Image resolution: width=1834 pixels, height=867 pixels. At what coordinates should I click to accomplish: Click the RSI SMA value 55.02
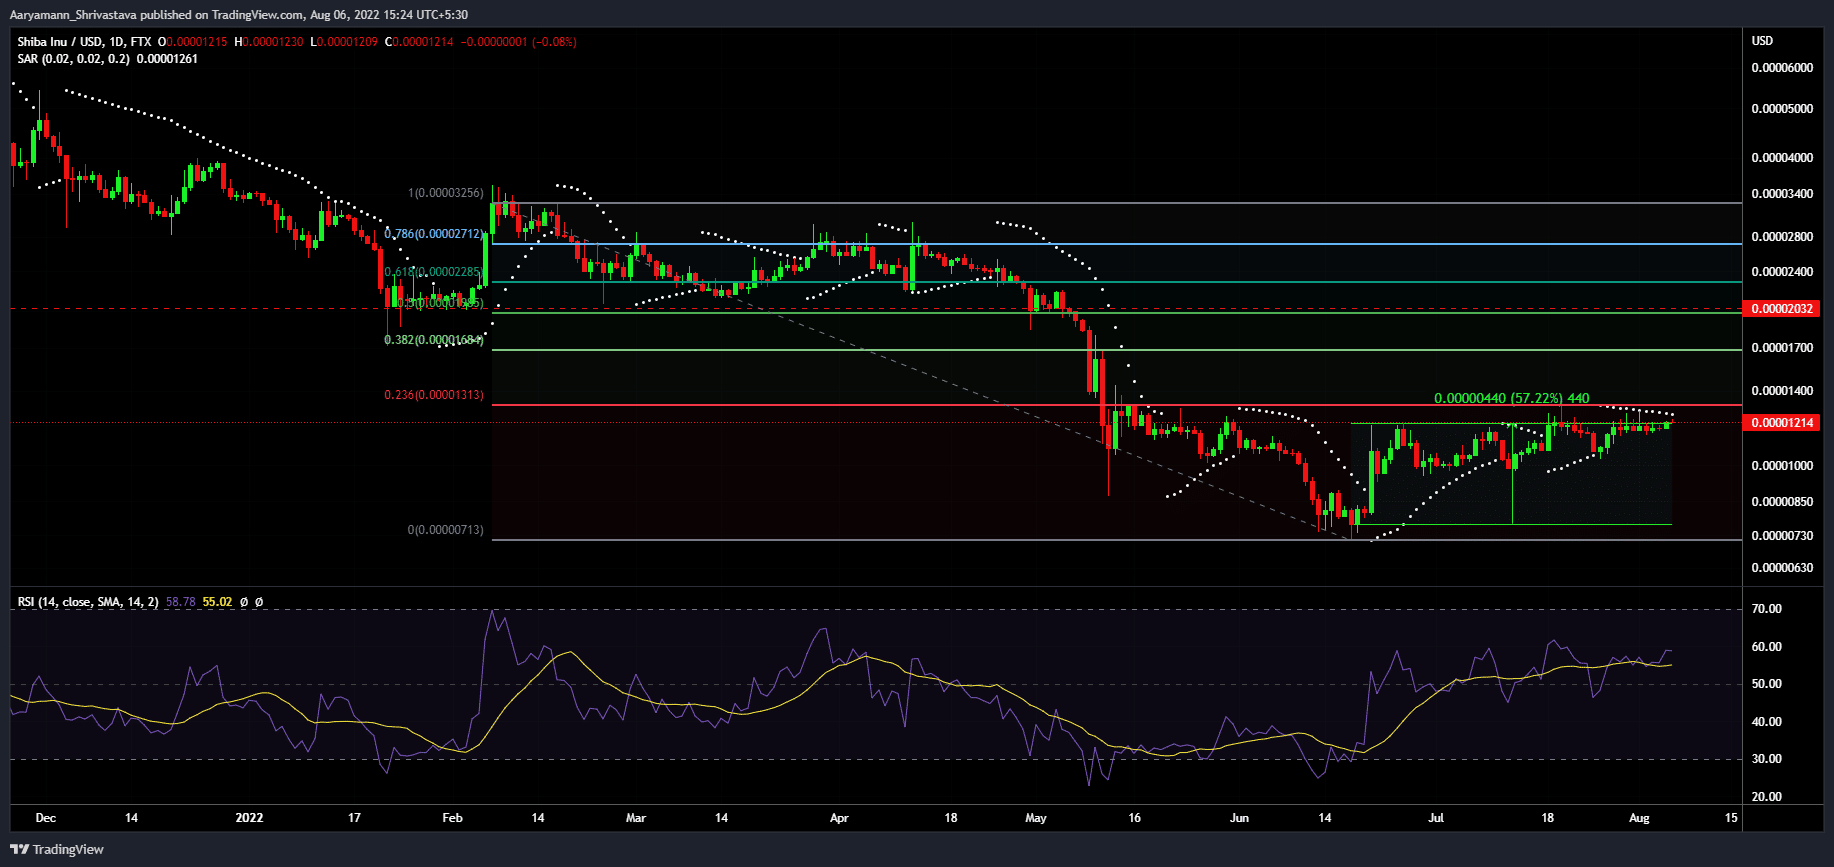click(x=217, y=602)
